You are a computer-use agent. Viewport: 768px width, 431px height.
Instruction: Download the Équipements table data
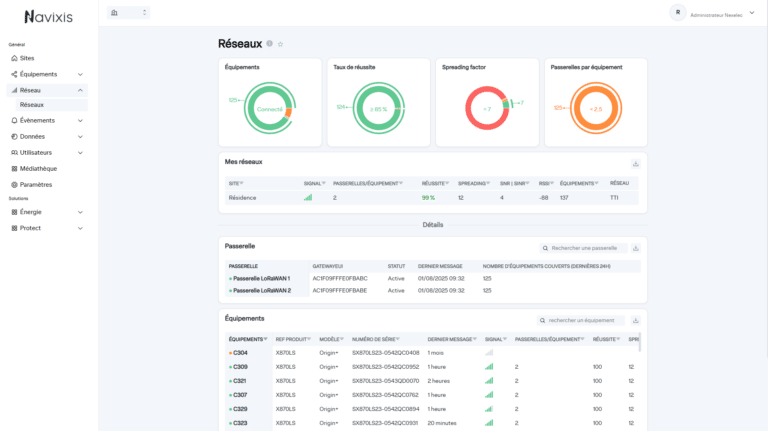pyautogui.click(x=635, y=320)
